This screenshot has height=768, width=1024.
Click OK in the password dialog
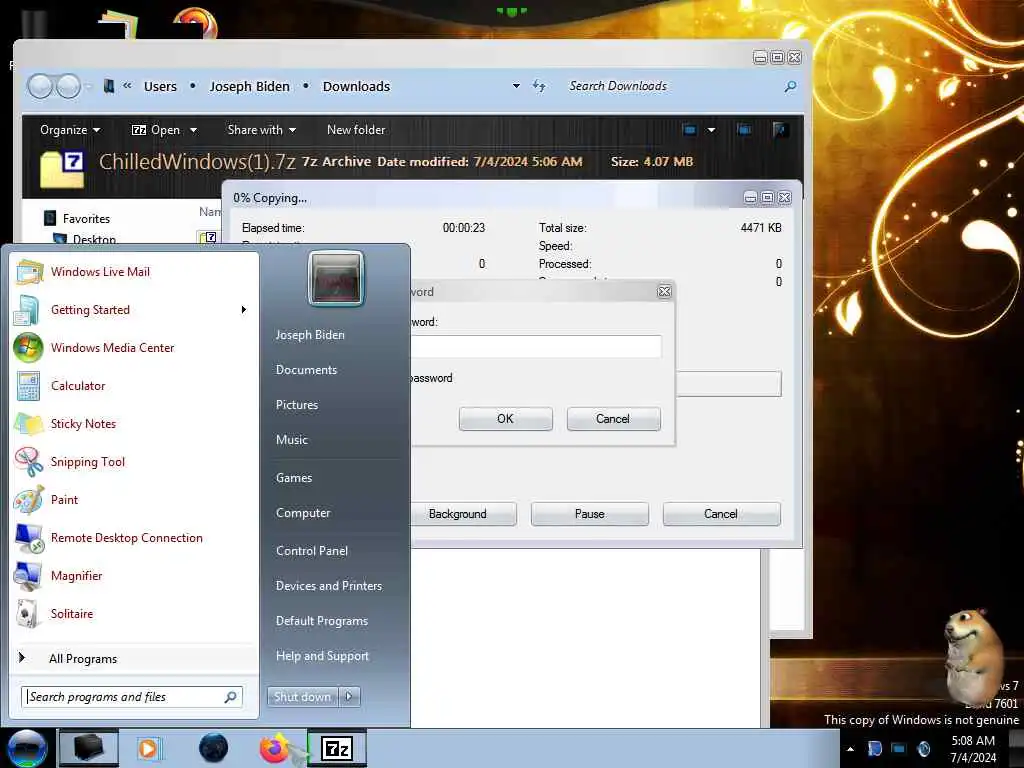(505, 419)
